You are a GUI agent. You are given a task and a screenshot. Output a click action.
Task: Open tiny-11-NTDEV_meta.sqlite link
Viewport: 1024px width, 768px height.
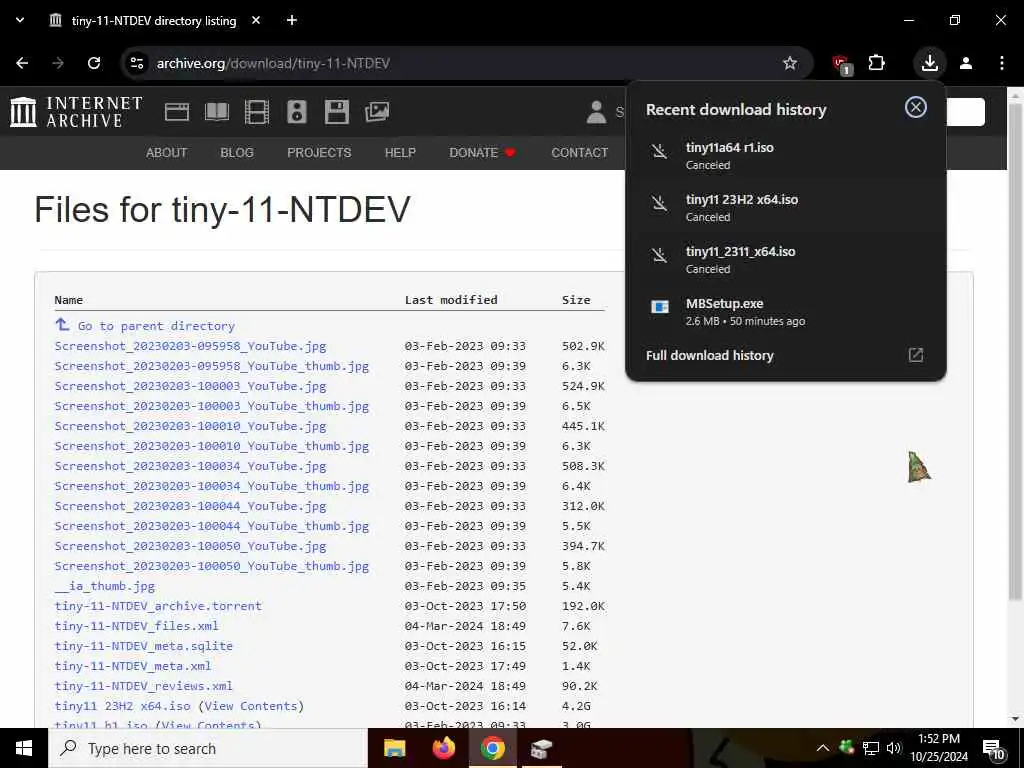(x=144, y=646)
